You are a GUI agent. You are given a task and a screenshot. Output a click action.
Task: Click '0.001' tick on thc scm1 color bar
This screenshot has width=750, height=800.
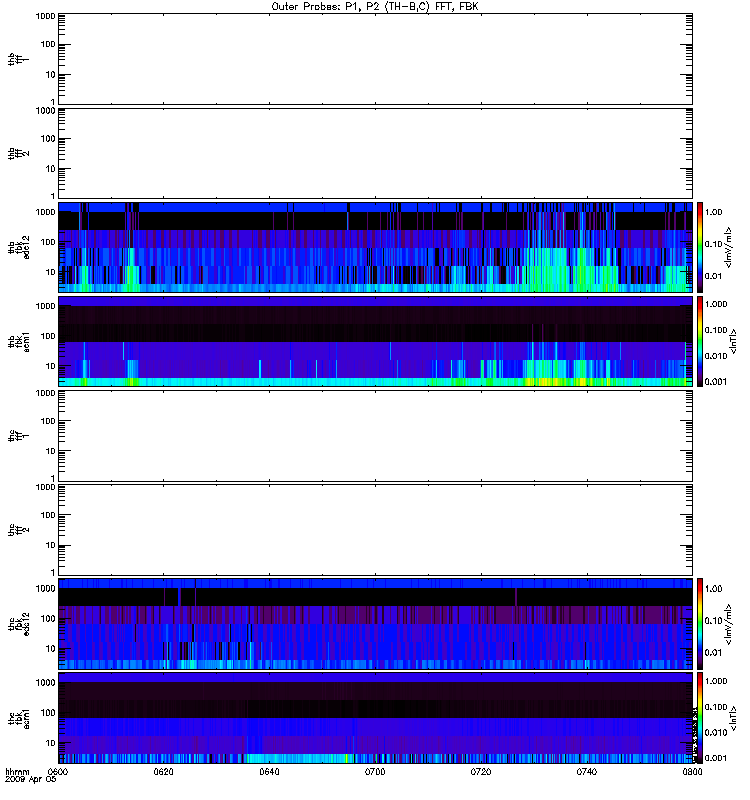coord(716,758)
